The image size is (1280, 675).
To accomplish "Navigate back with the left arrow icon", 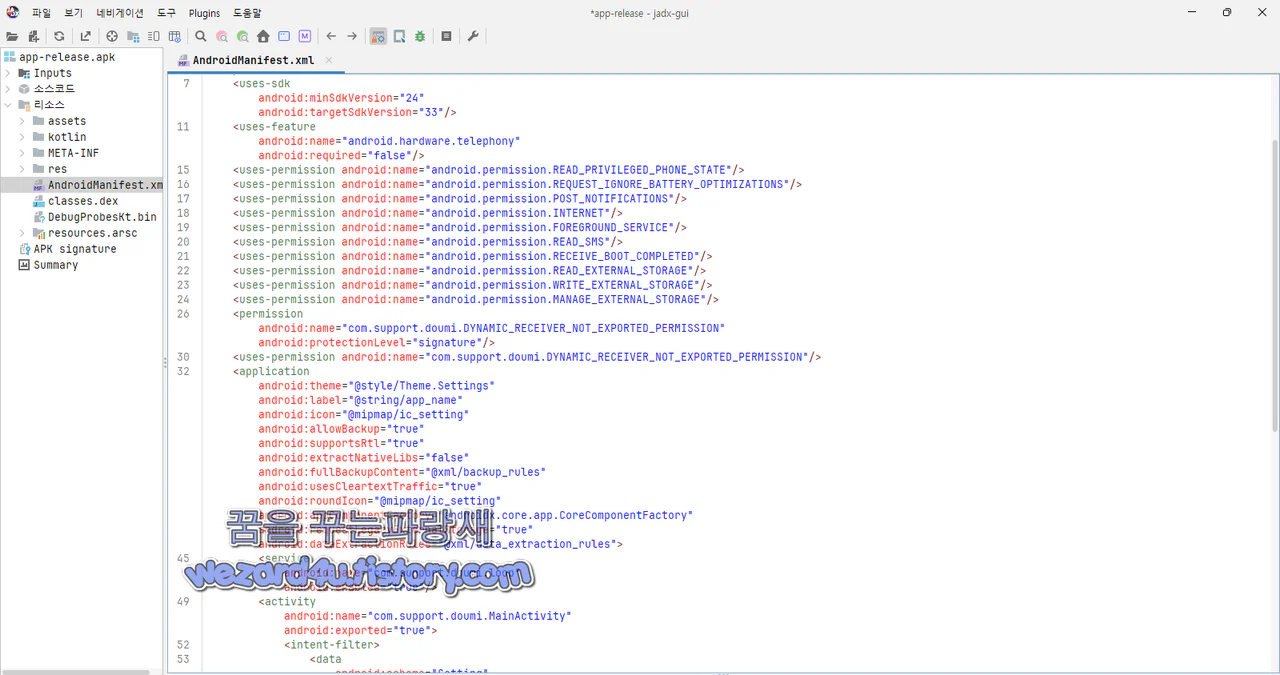I will [331, 36].
